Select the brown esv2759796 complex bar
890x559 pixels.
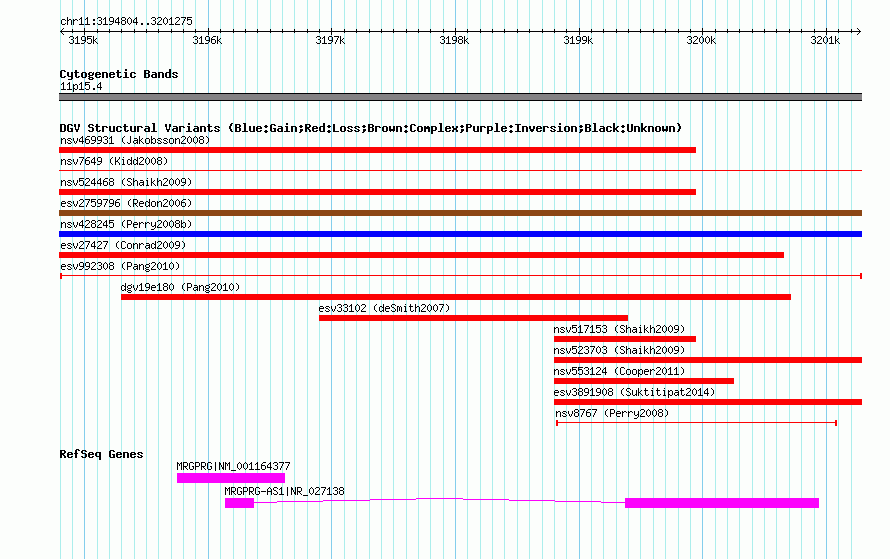coord(460,213)
